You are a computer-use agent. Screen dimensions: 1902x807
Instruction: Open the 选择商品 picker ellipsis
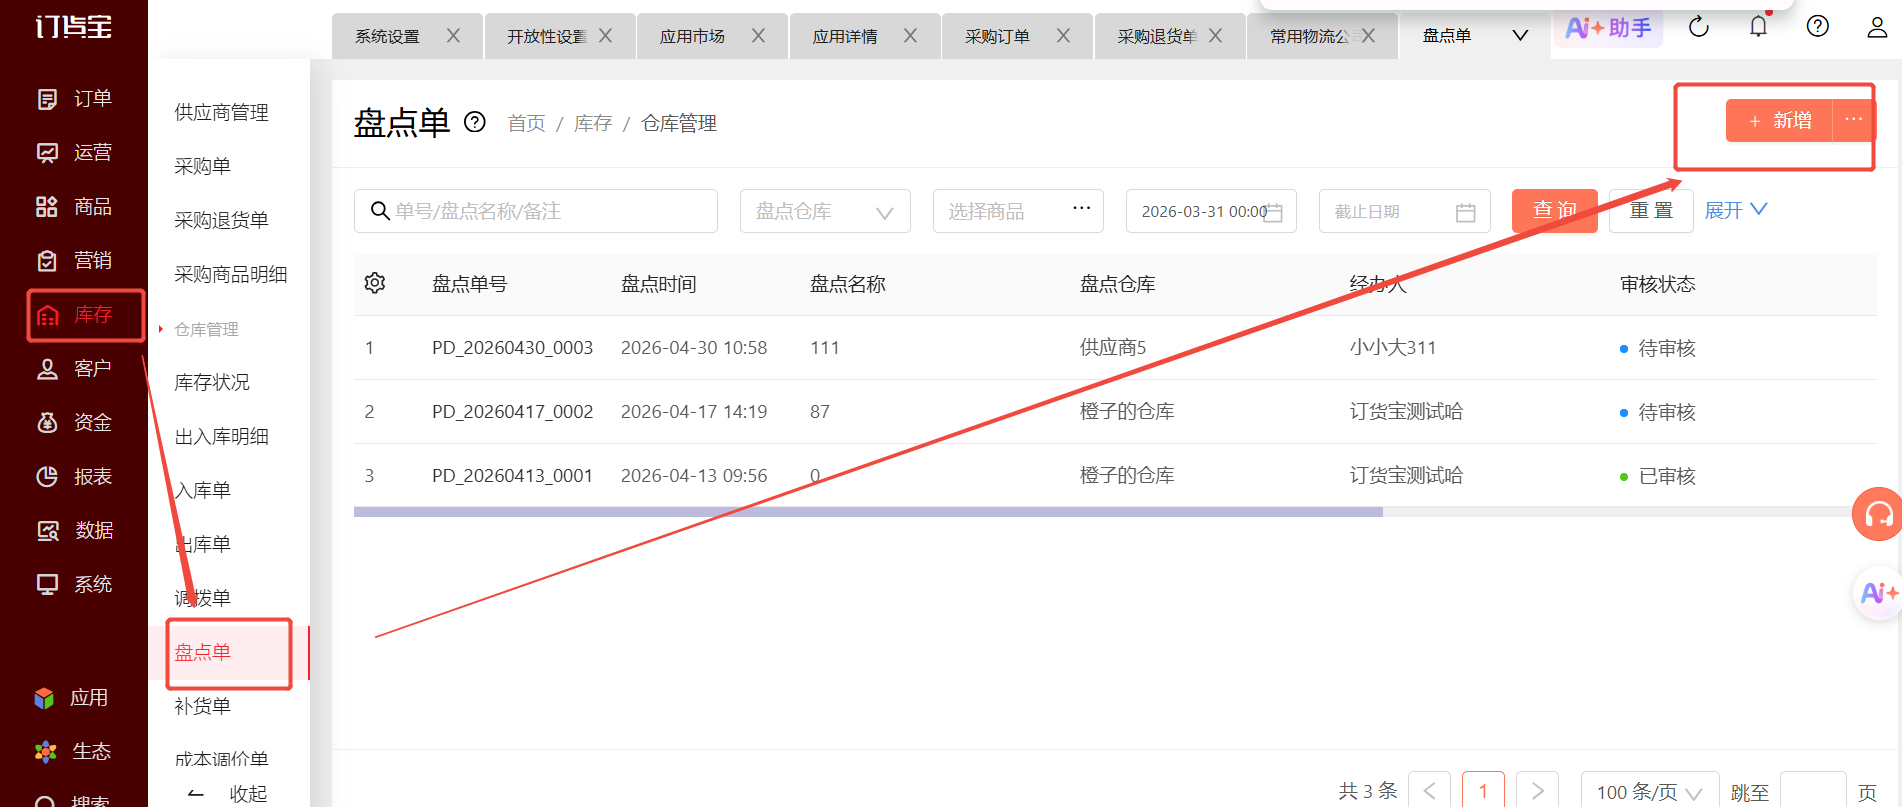[1081, 208]
